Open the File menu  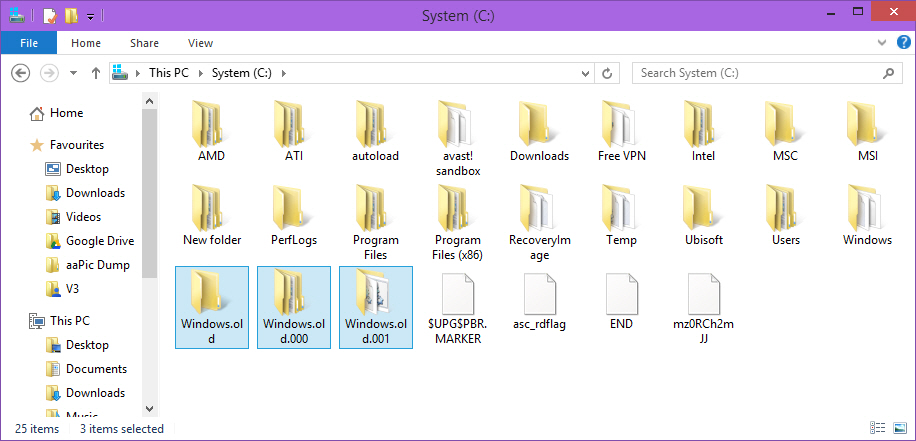pos(28,43)
